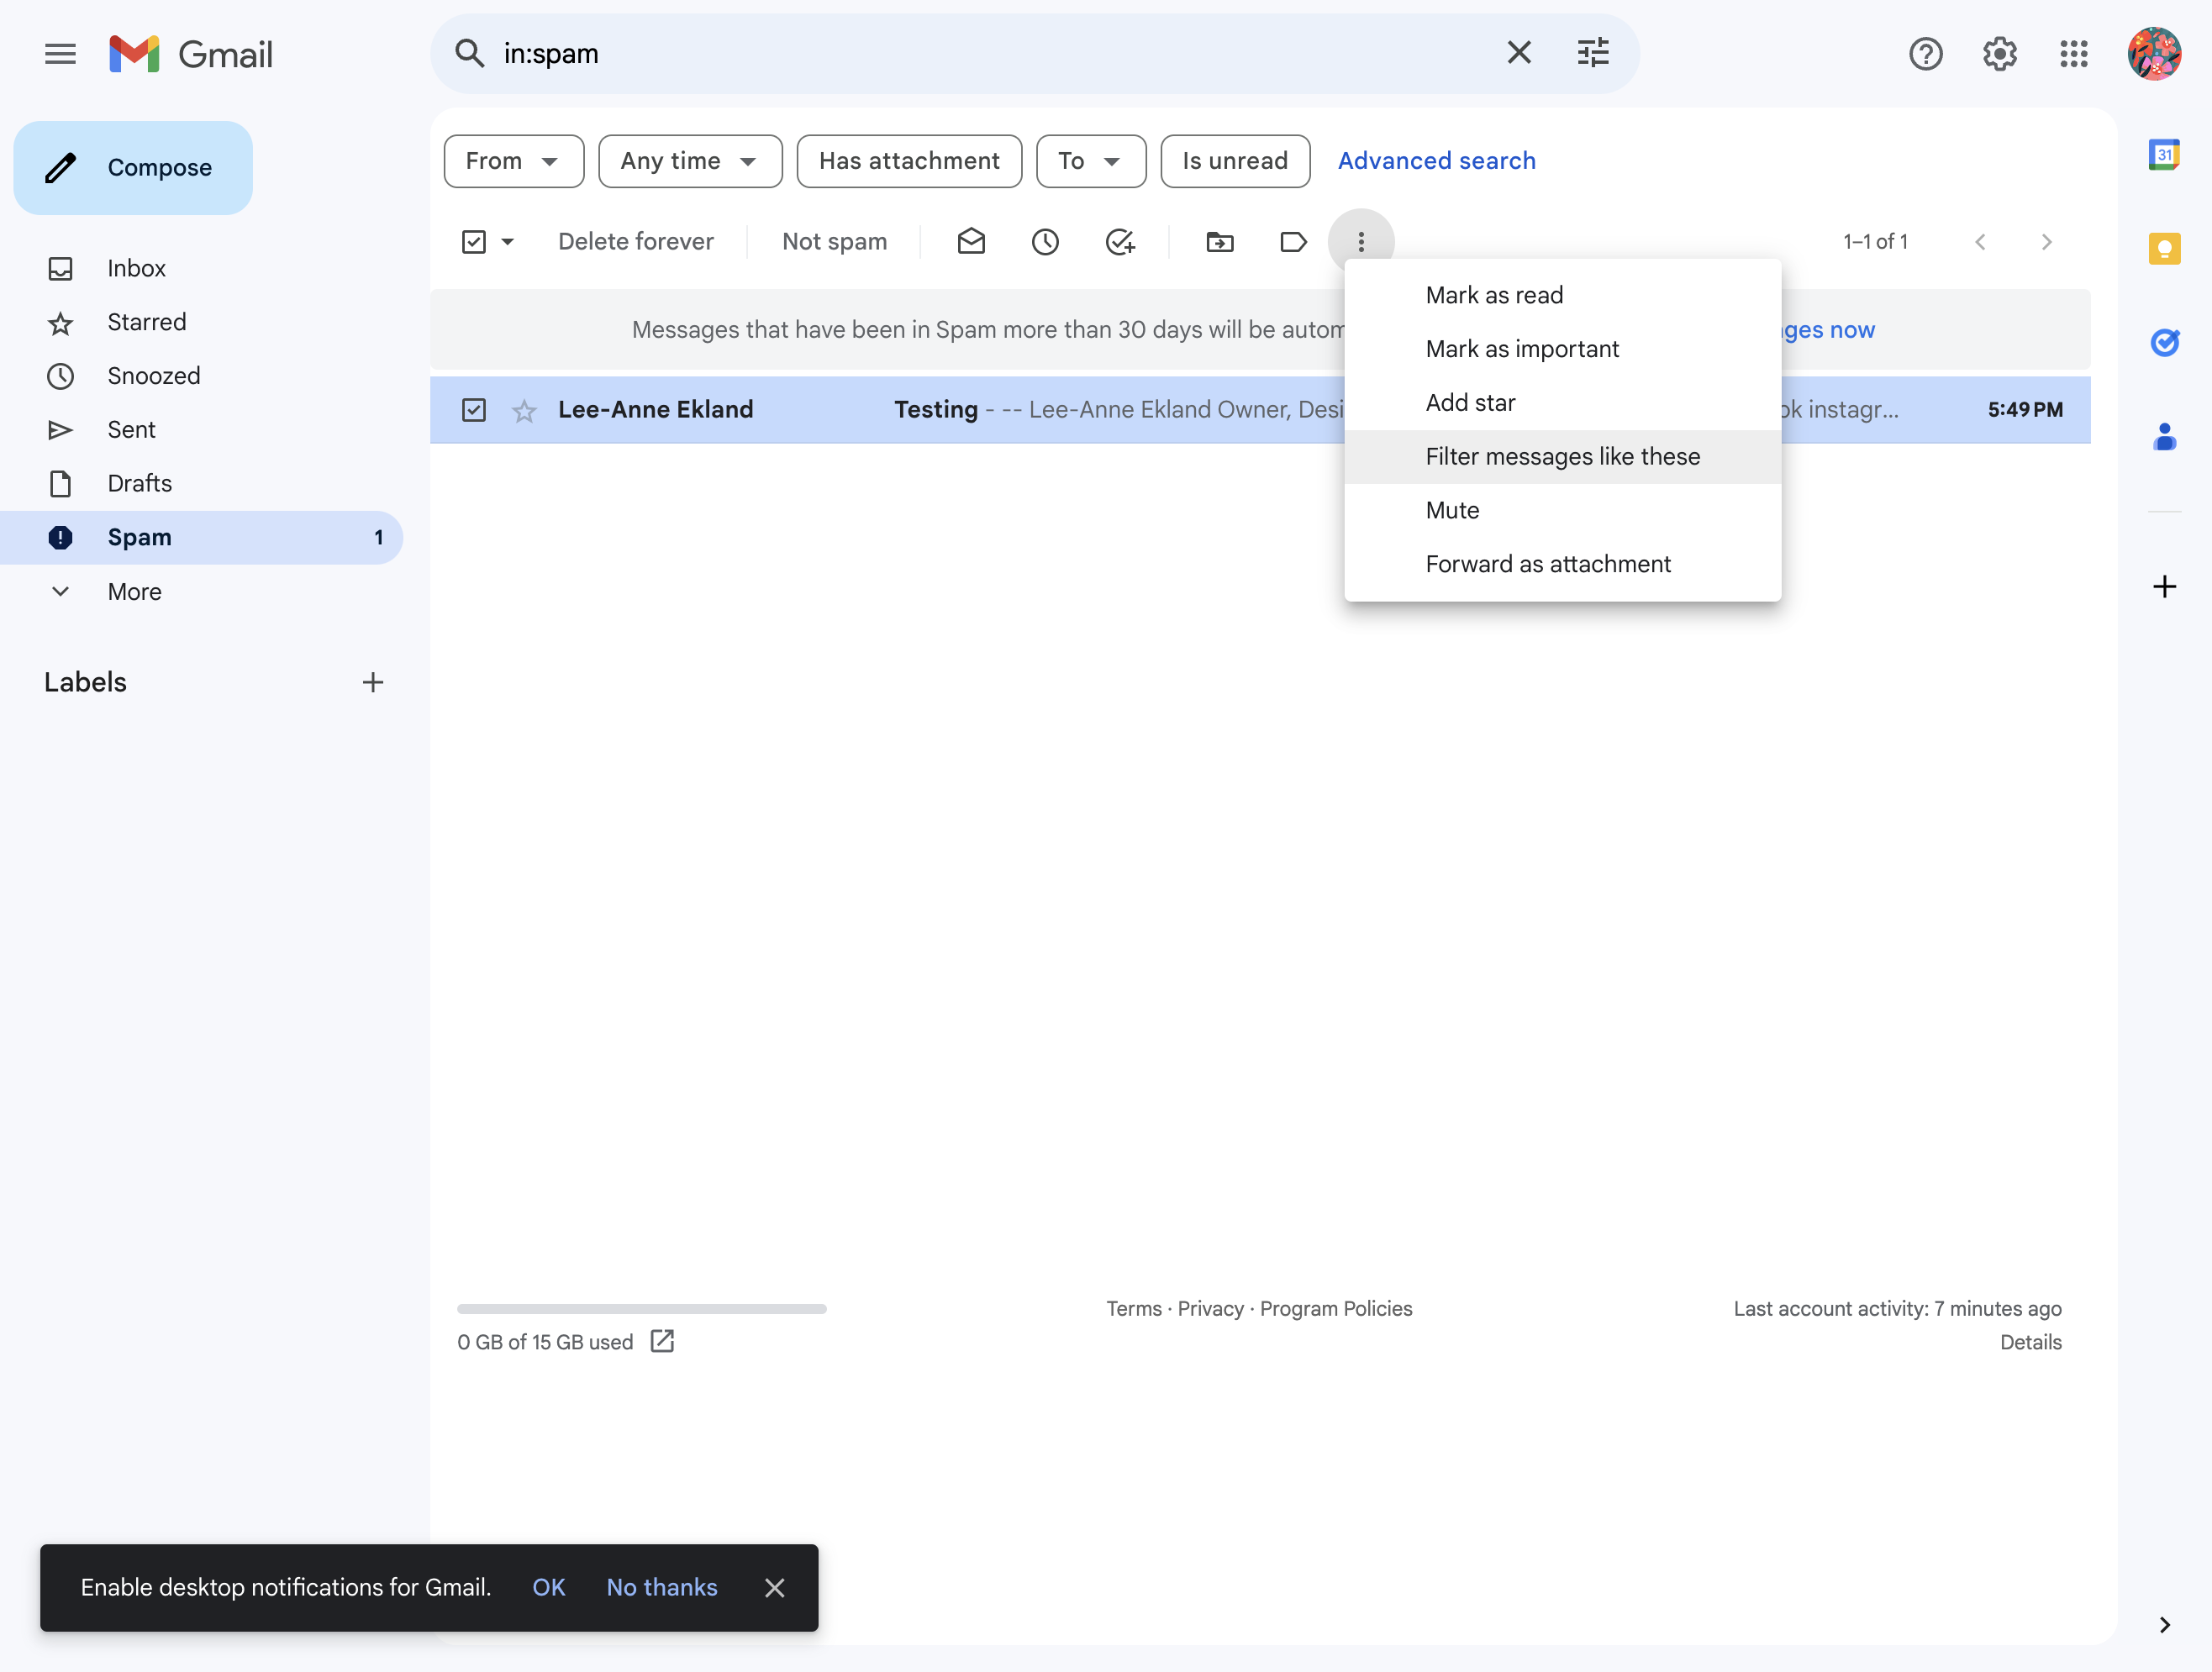Star the Lee-Anne Ekland message
The width and height of the screenshot is (2212, 1672).
[x=524, y=411]
